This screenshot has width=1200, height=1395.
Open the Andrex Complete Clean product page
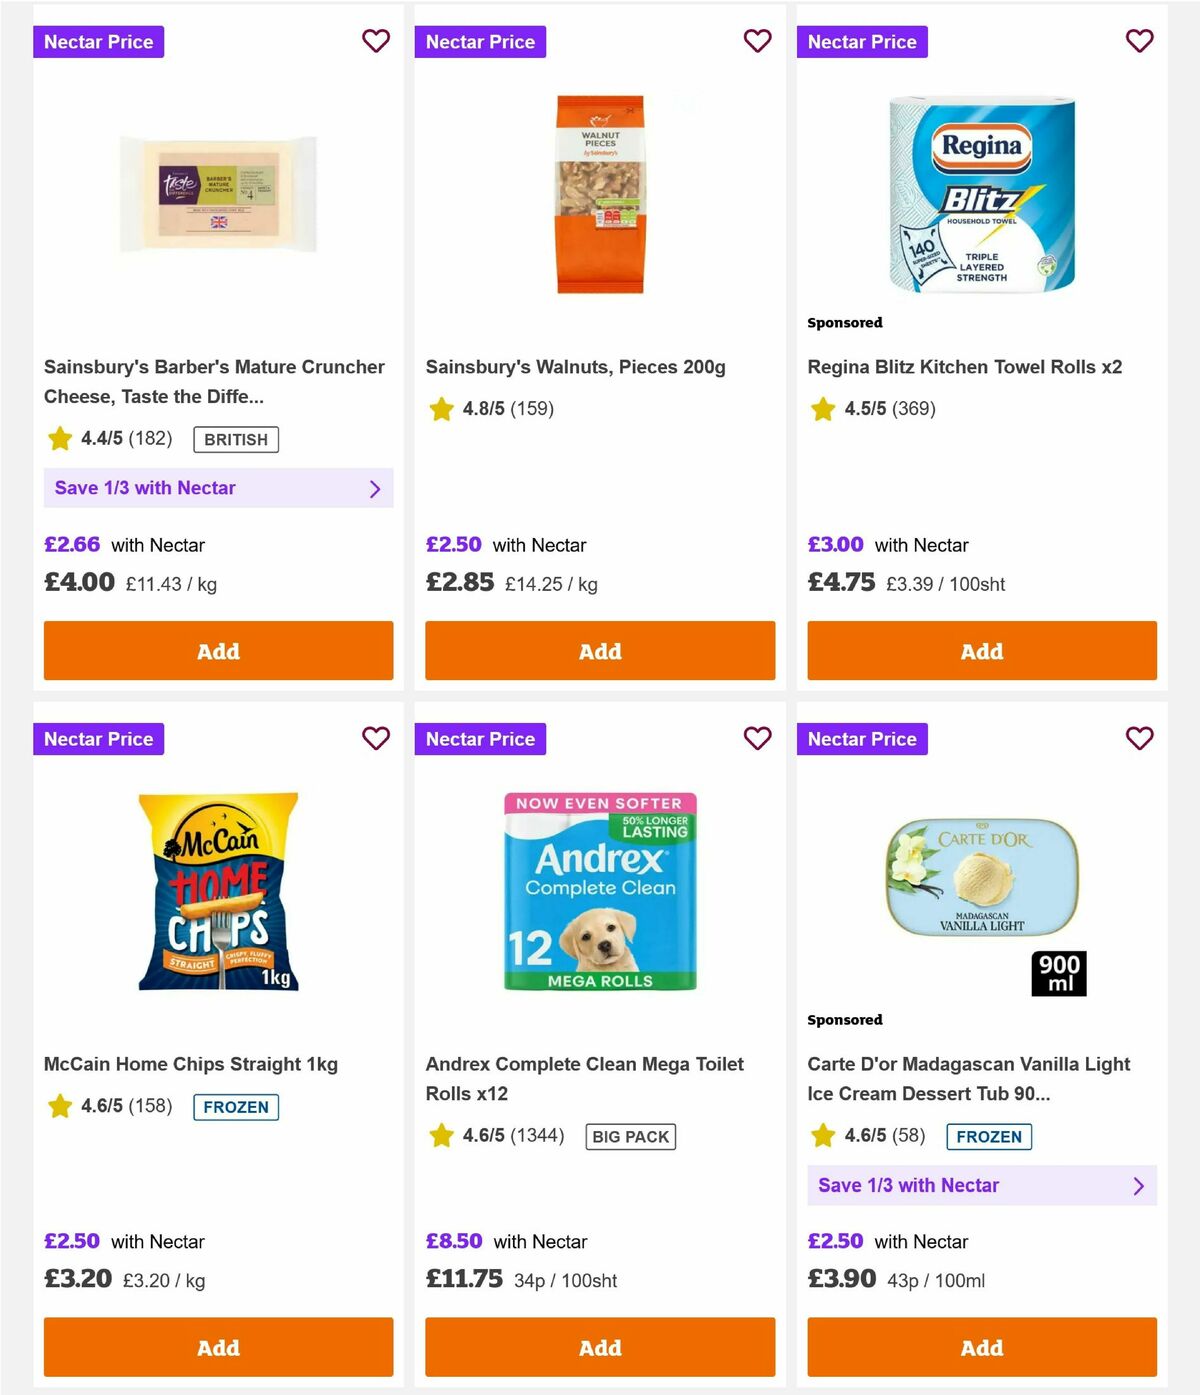[x=585, y=1078]
